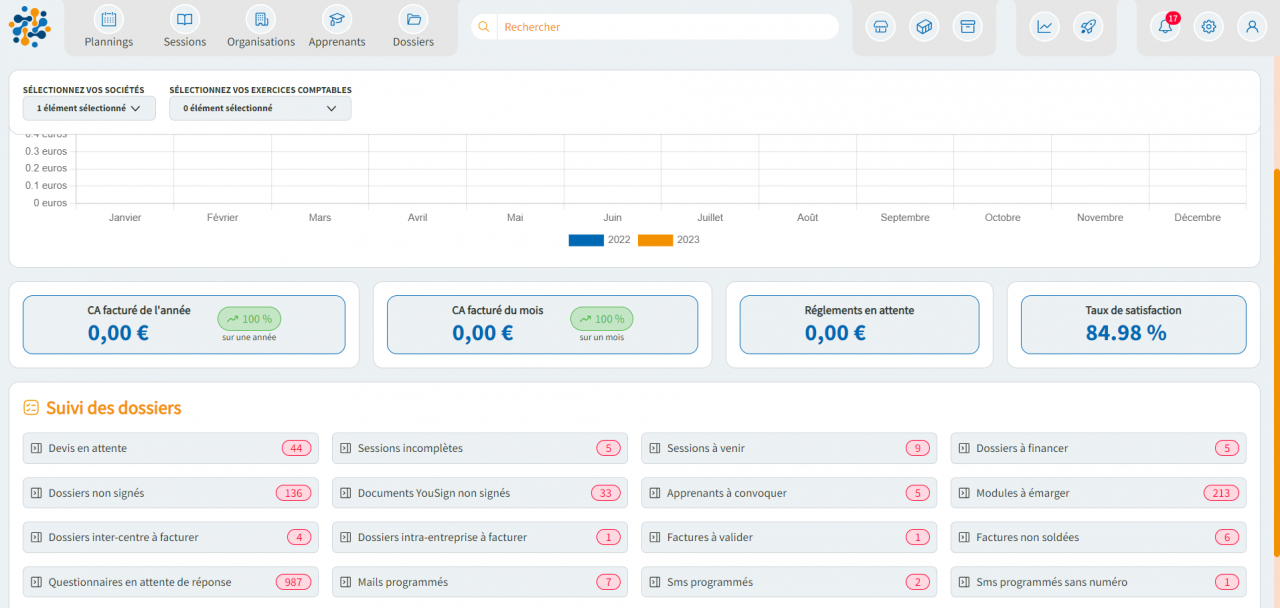The height and width of the screenshot is (608, 1280).
Task: View the Factures non soldées entries
Action: point(1098,537)
